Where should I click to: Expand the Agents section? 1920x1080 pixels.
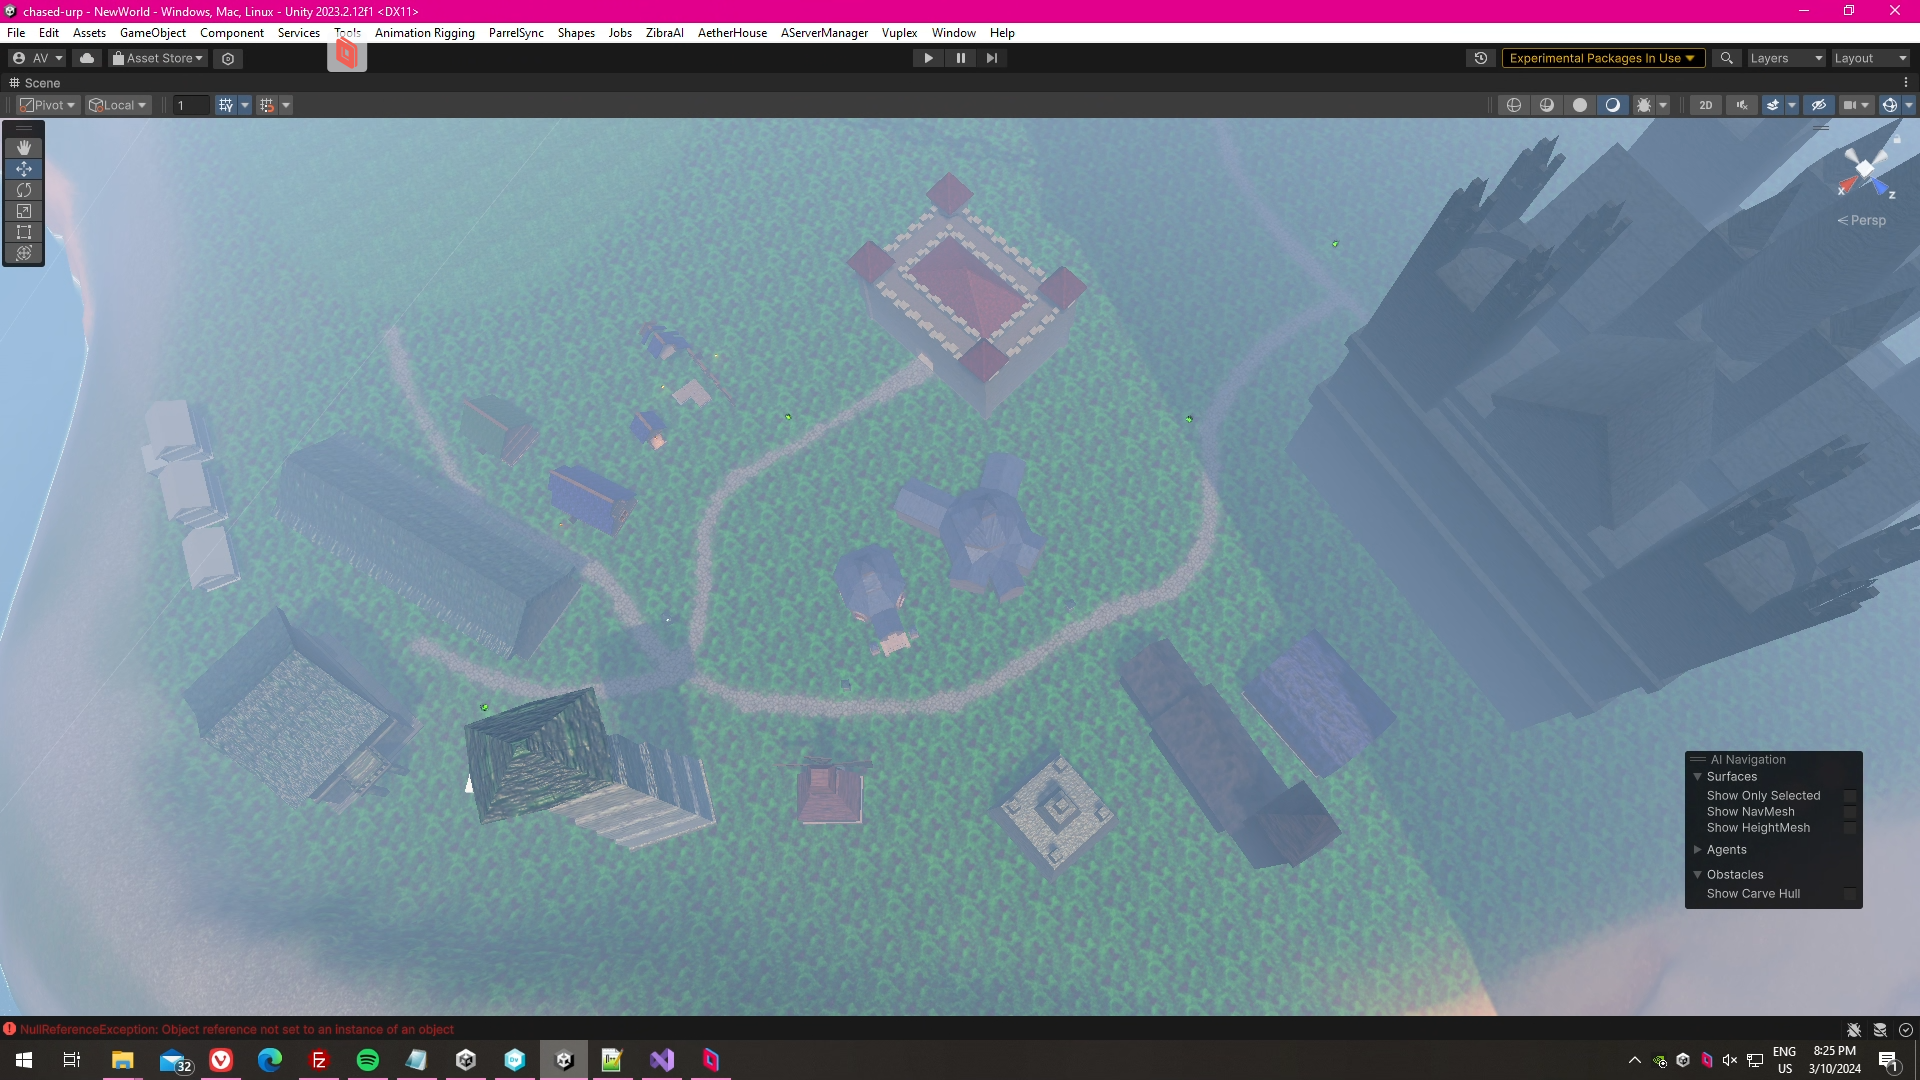(1698, 850)
